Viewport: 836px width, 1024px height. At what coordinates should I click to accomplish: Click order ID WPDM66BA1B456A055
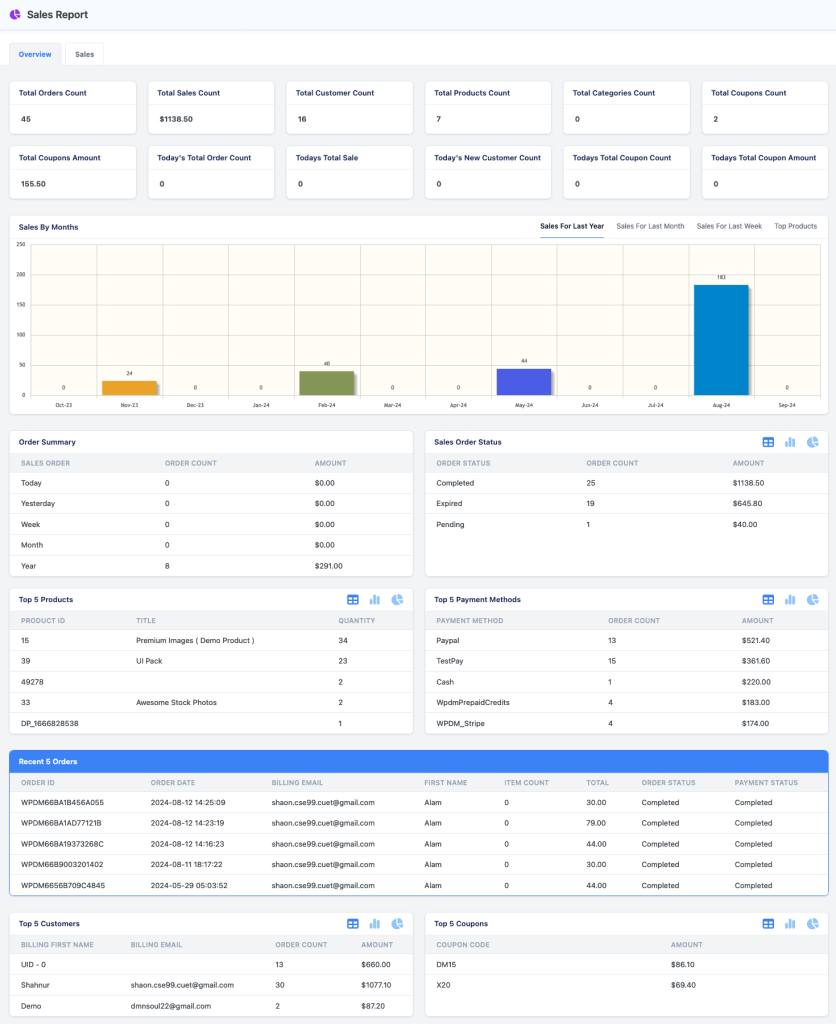tap(62, 803)
